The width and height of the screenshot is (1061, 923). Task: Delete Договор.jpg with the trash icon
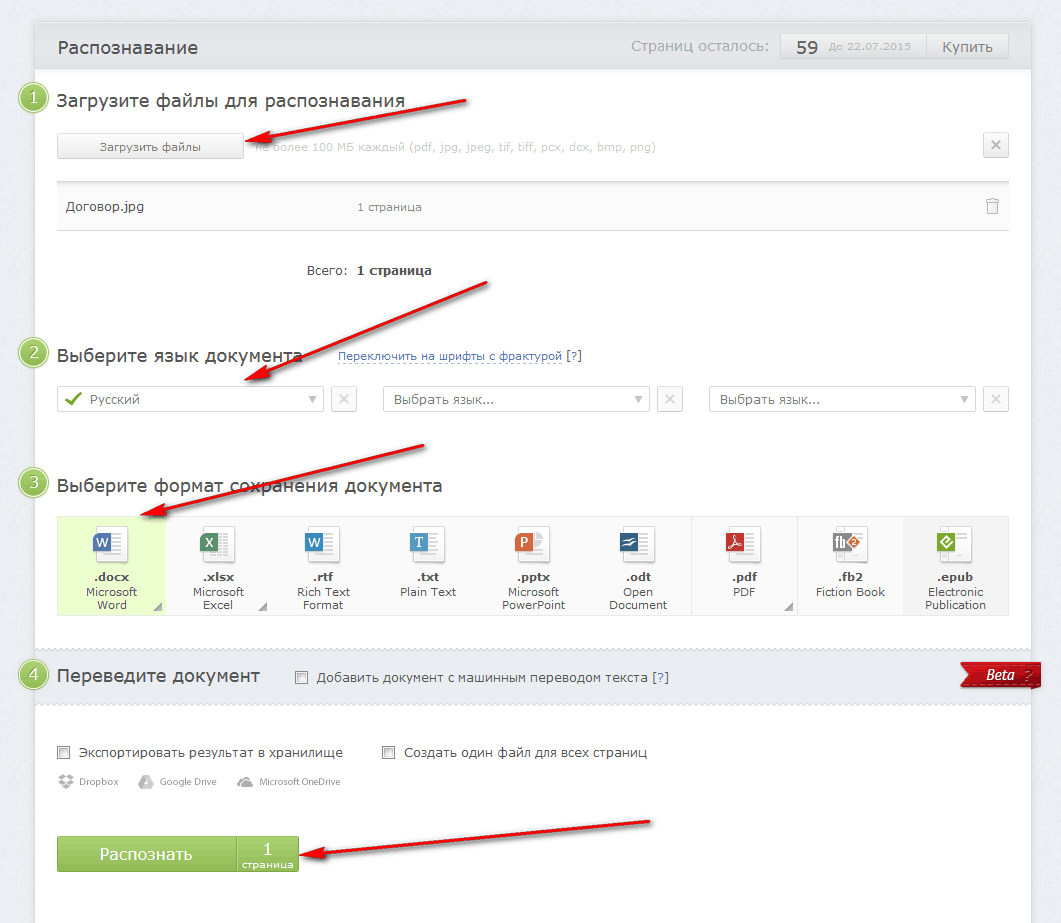click(x=992, y=206)
